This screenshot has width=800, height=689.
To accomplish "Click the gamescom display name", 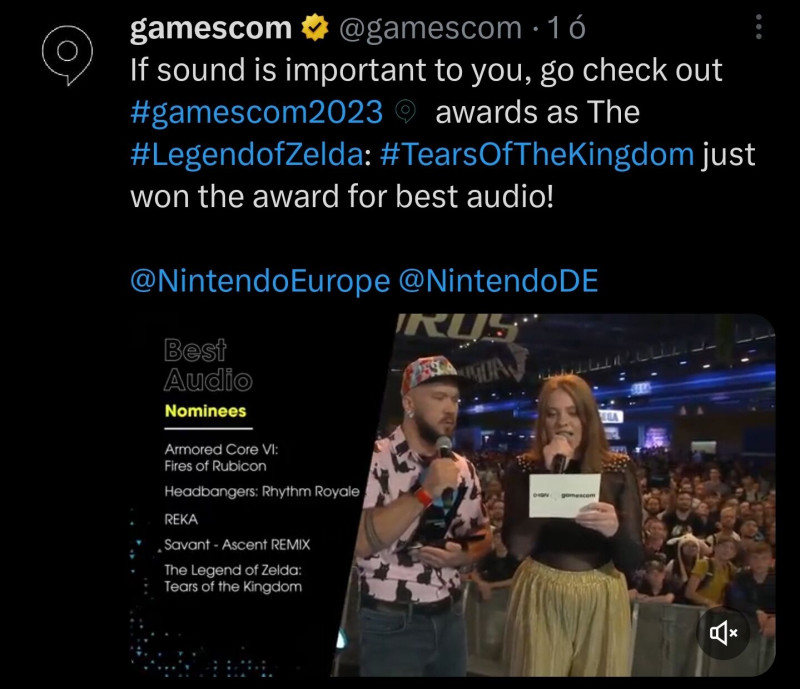I will click(x=211, y=28).
